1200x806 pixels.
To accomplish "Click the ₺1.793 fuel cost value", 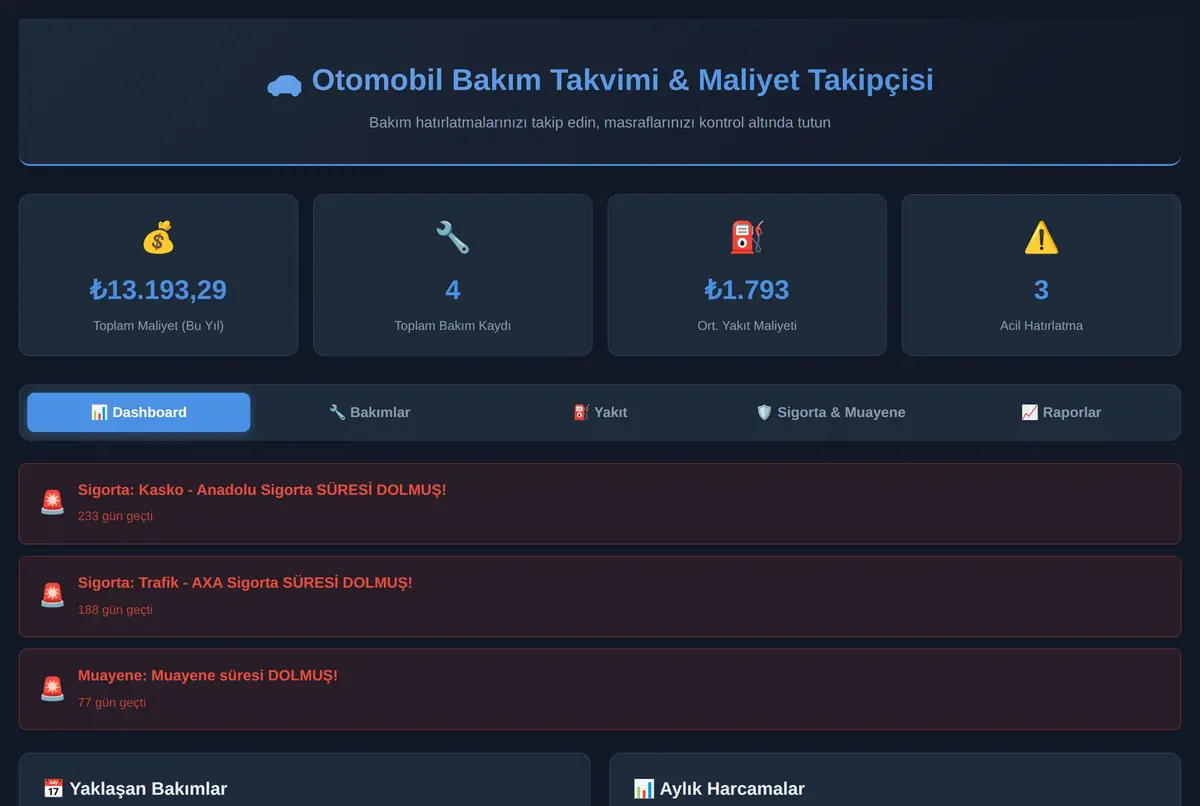I will 747,290.
